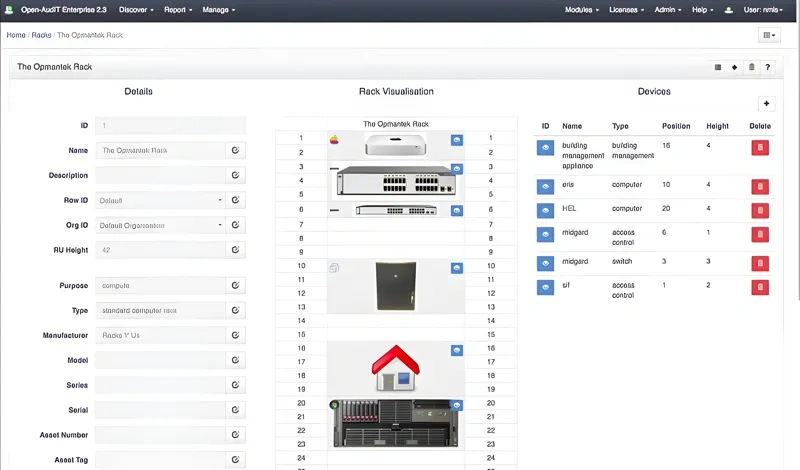
Task: Click Open-AudIT Enterprise 2.3 brand link
Action: (64, 10)
